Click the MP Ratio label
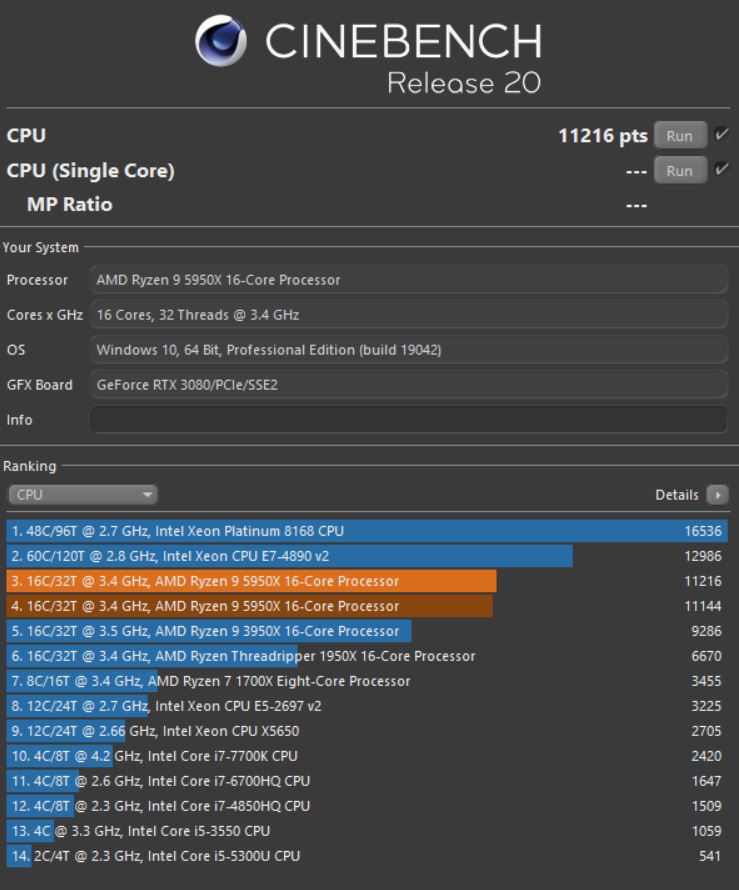The width and height of the screenshot is (739, 890). point(70,204)
